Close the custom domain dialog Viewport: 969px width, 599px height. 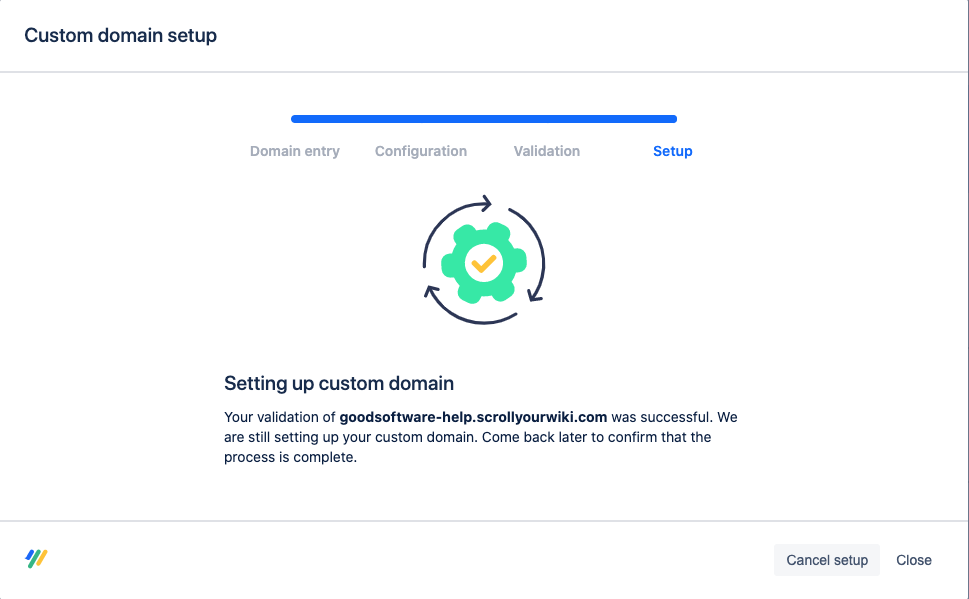point(913,560)
